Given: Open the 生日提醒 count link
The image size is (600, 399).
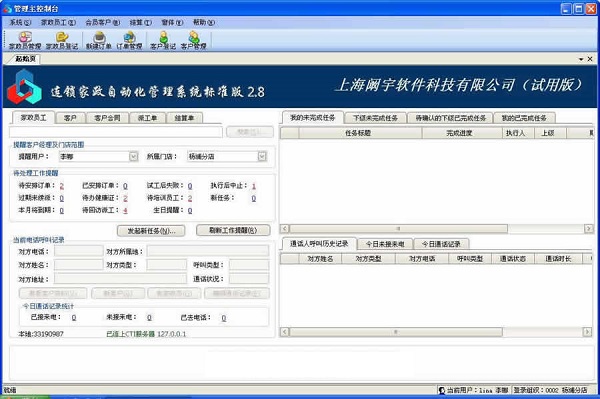Looking at the screenshot, I should (x=190, y=210).
